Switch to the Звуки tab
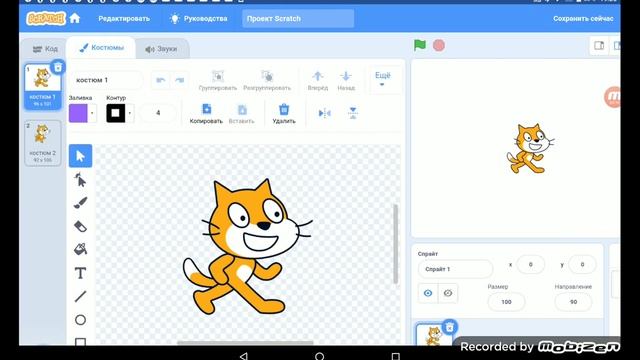Viewport: 640px width, 360px height. click(x=162, y=49)
